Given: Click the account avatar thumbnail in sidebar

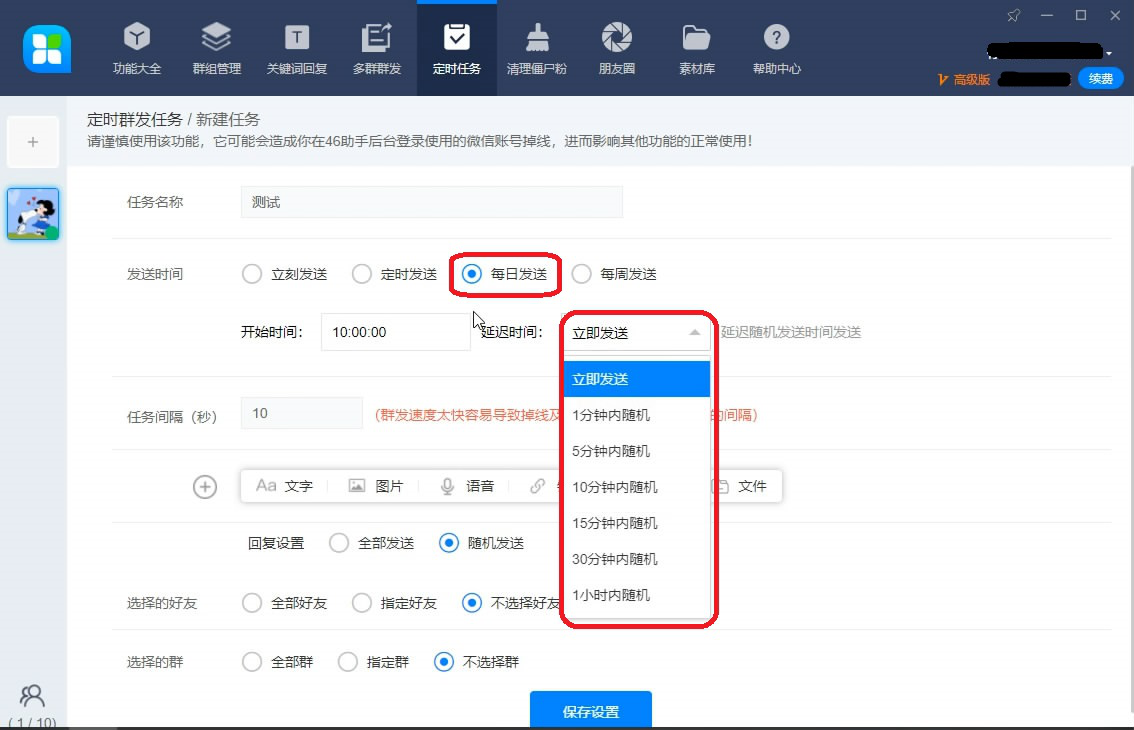Looking at the screenshot, I should coord(33,213).
